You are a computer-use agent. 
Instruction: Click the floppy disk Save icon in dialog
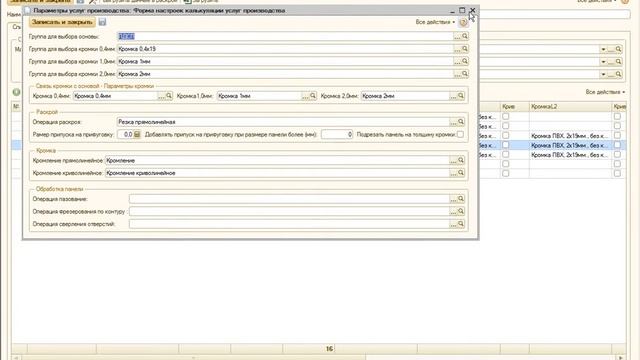102,22
